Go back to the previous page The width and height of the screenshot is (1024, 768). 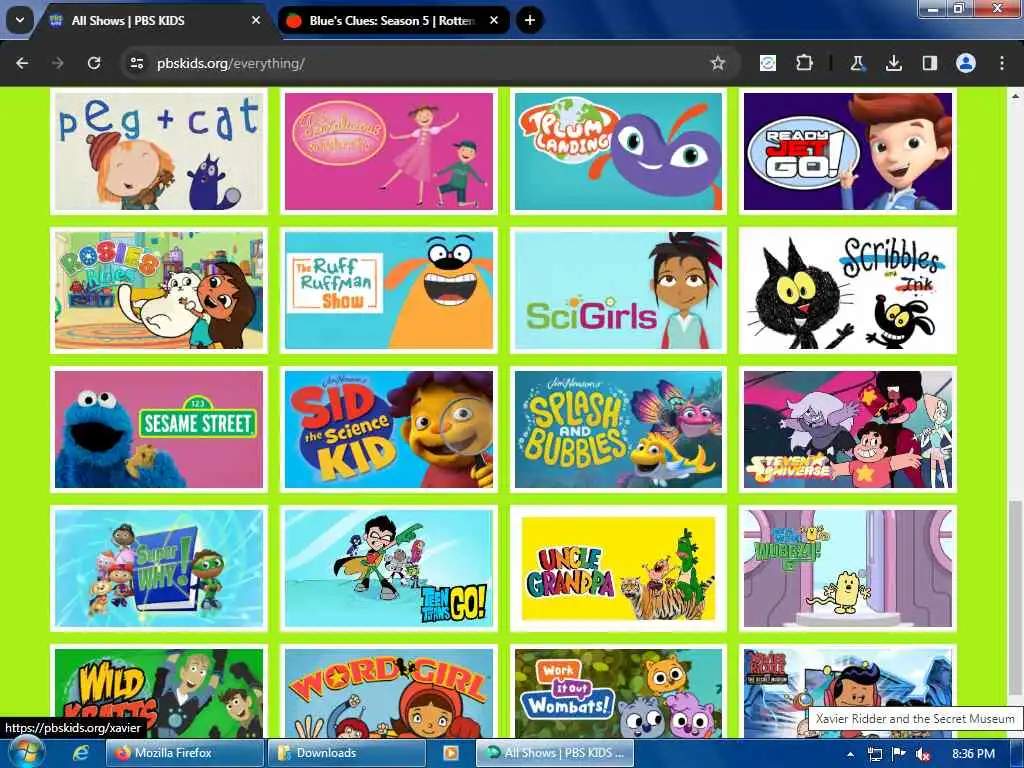pos(22,63)
